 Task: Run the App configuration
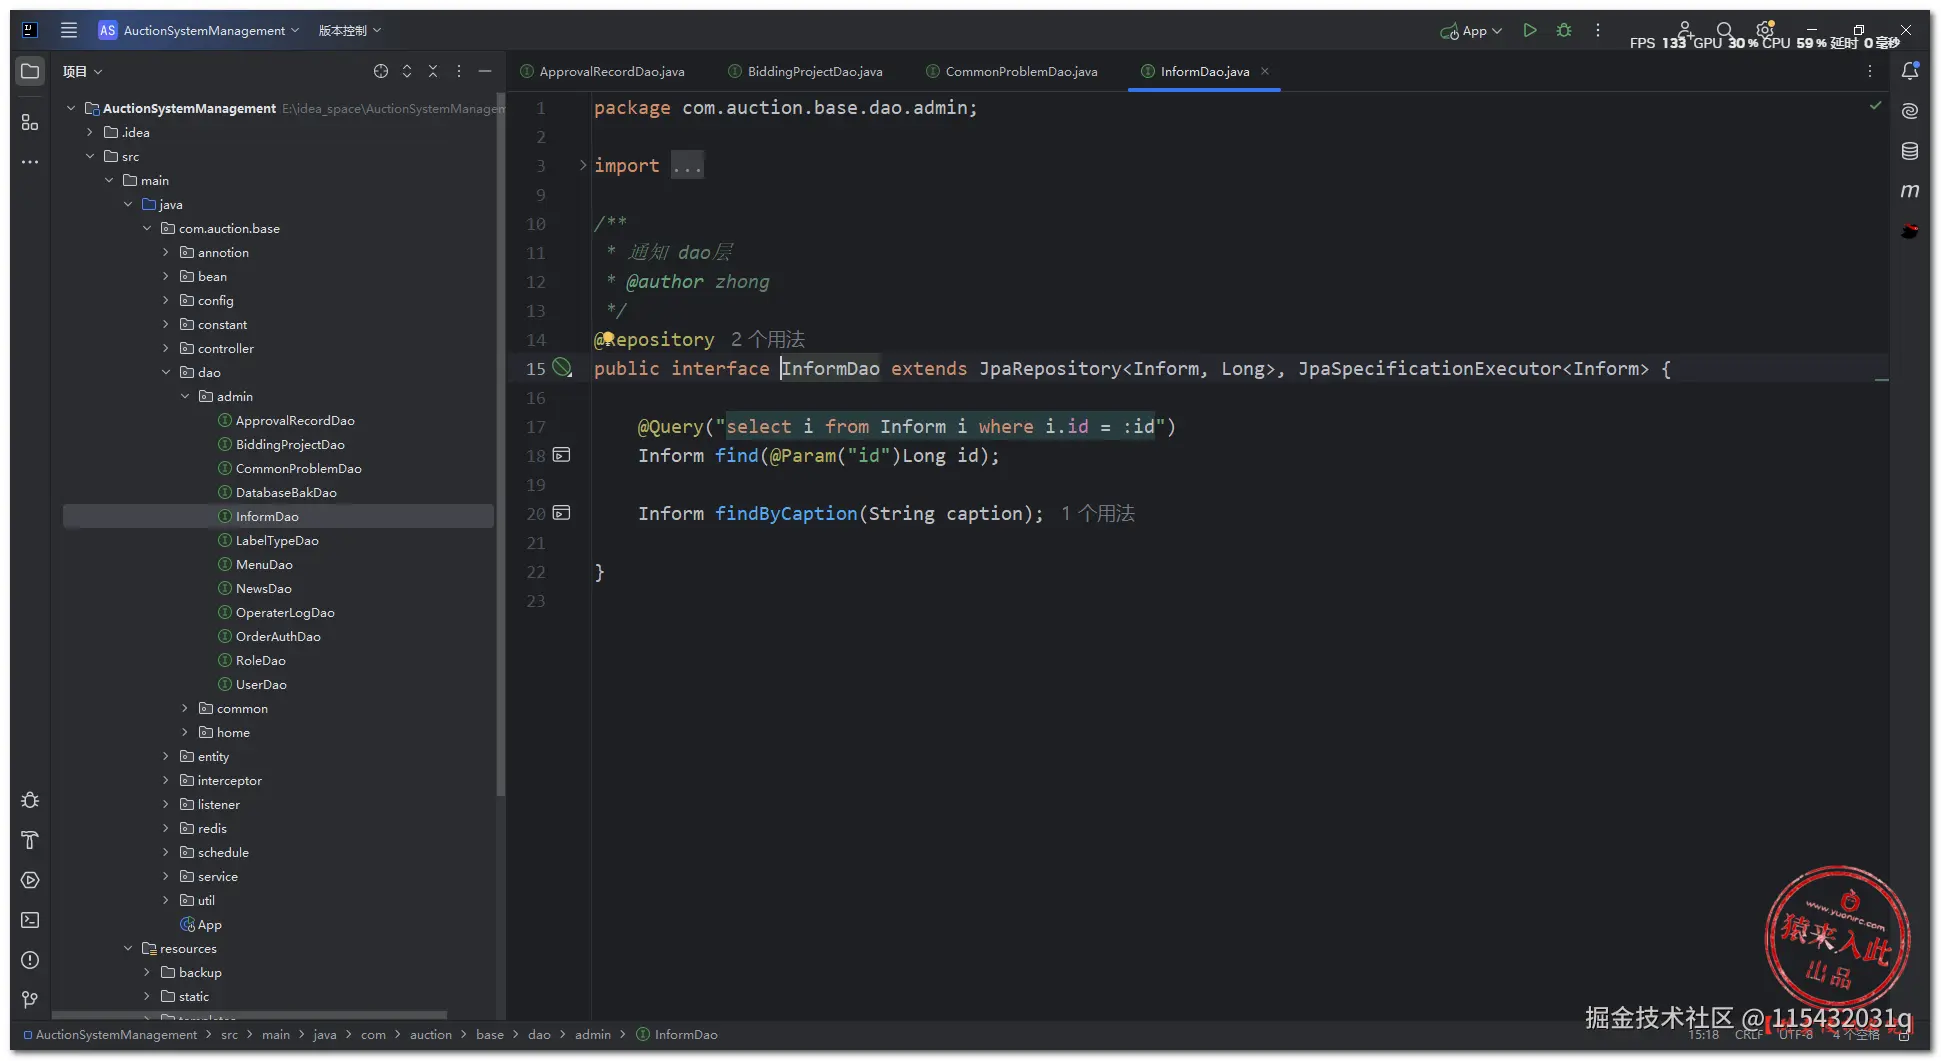(x=1530, y=30)
